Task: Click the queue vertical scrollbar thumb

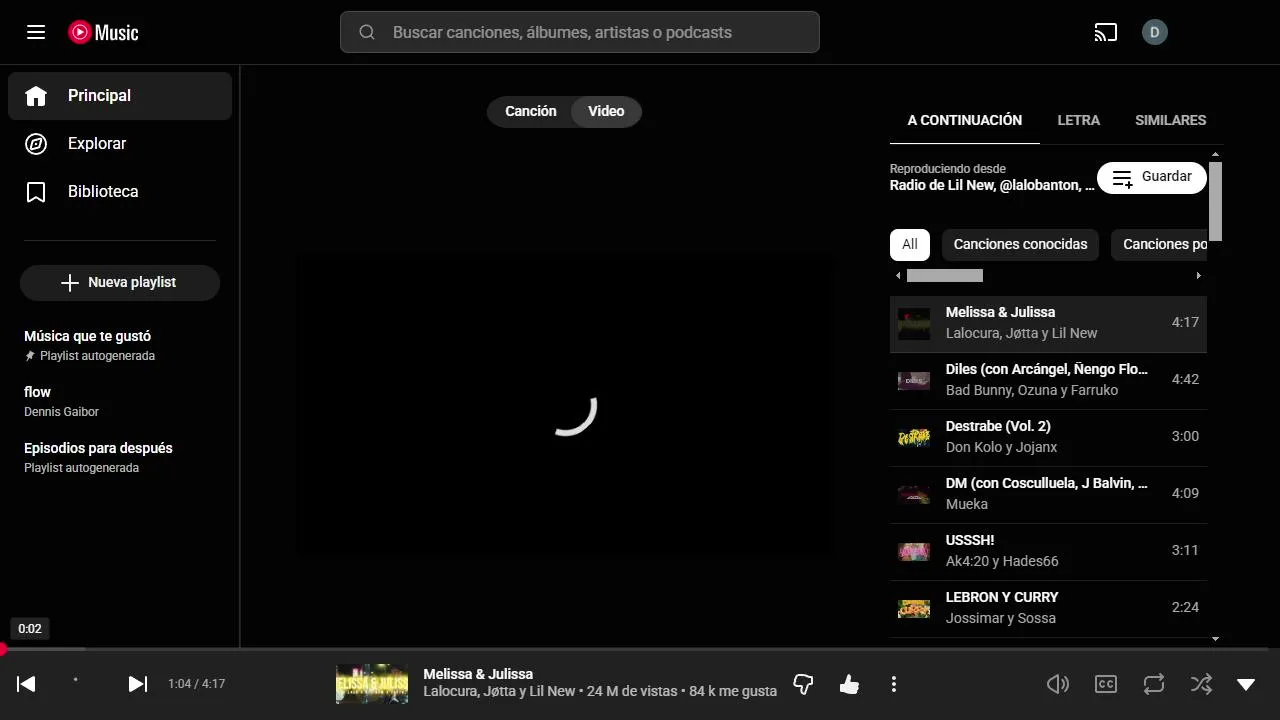Action: (x=1216, y=201)
